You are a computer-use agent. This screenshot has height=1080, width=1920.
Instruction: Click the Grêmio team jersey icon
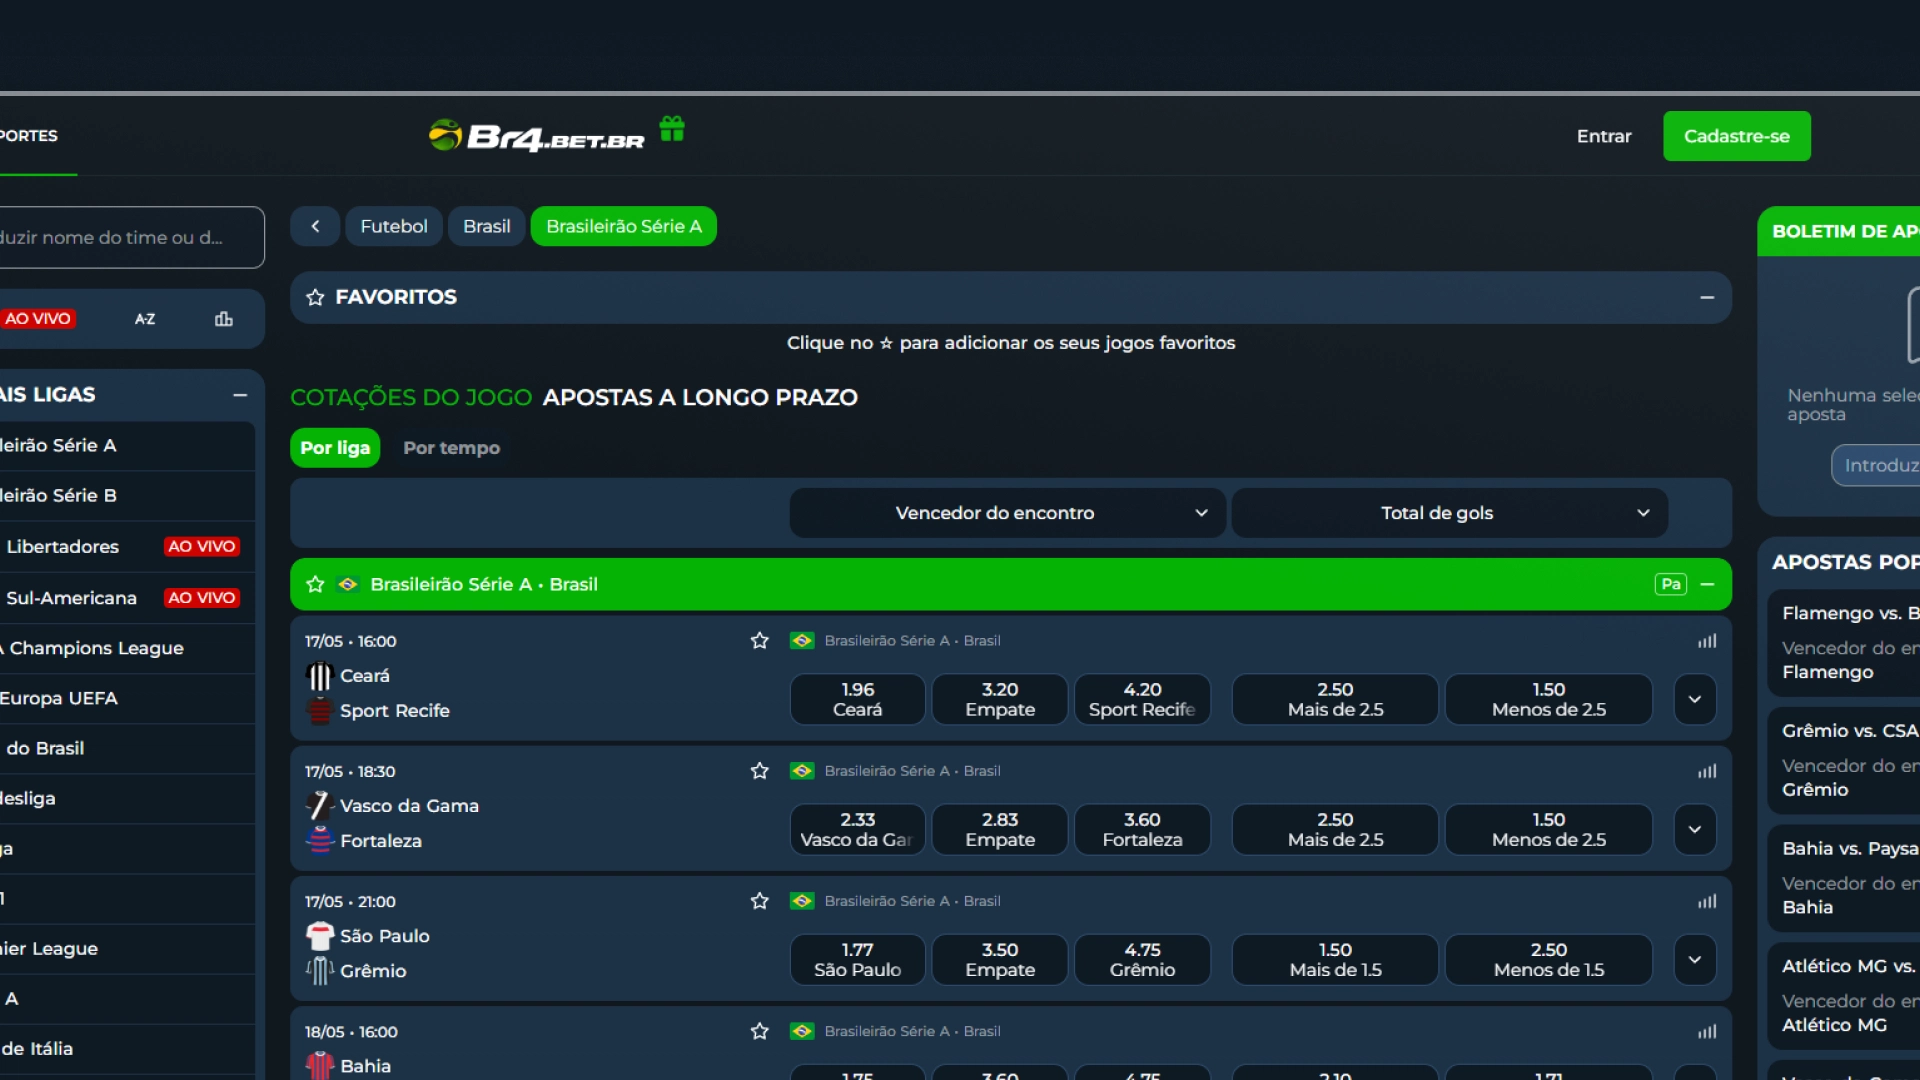319,971
